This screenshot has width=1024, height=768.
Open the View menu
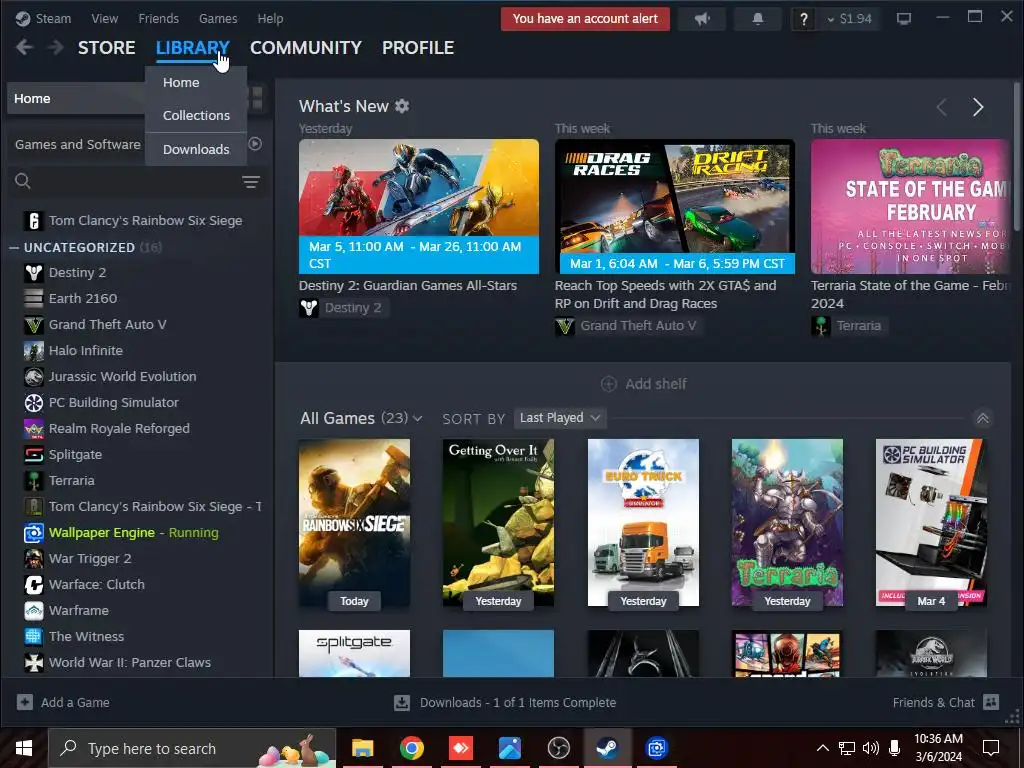click(x=104, y=18)
